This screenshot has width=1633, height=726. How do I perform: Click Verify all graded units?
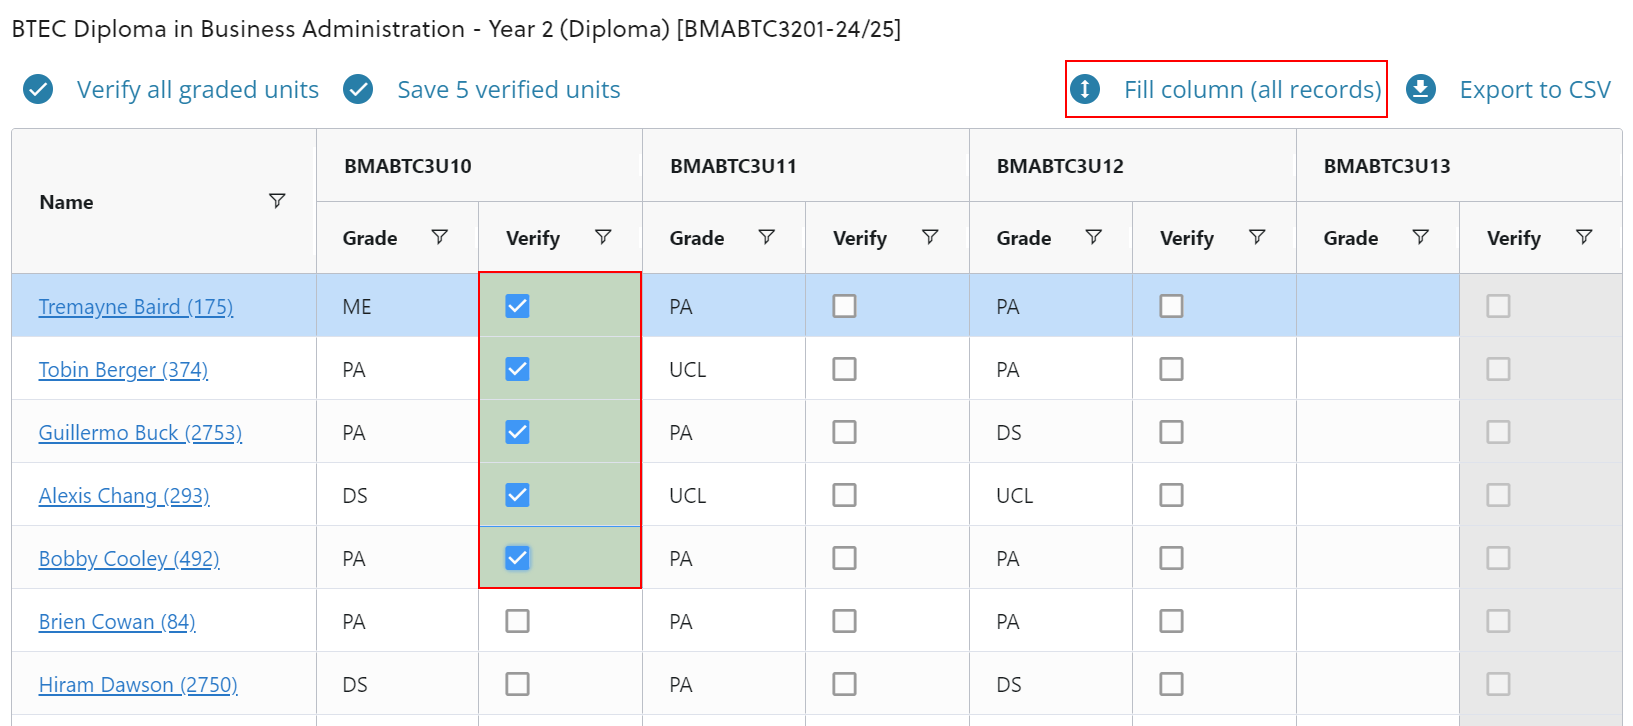coord(197,90)
